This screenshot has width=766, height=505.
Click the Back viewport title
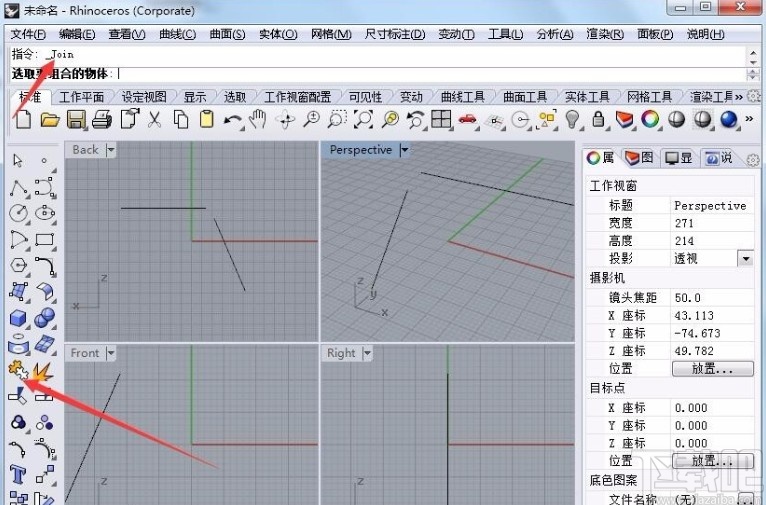(85, 150)
